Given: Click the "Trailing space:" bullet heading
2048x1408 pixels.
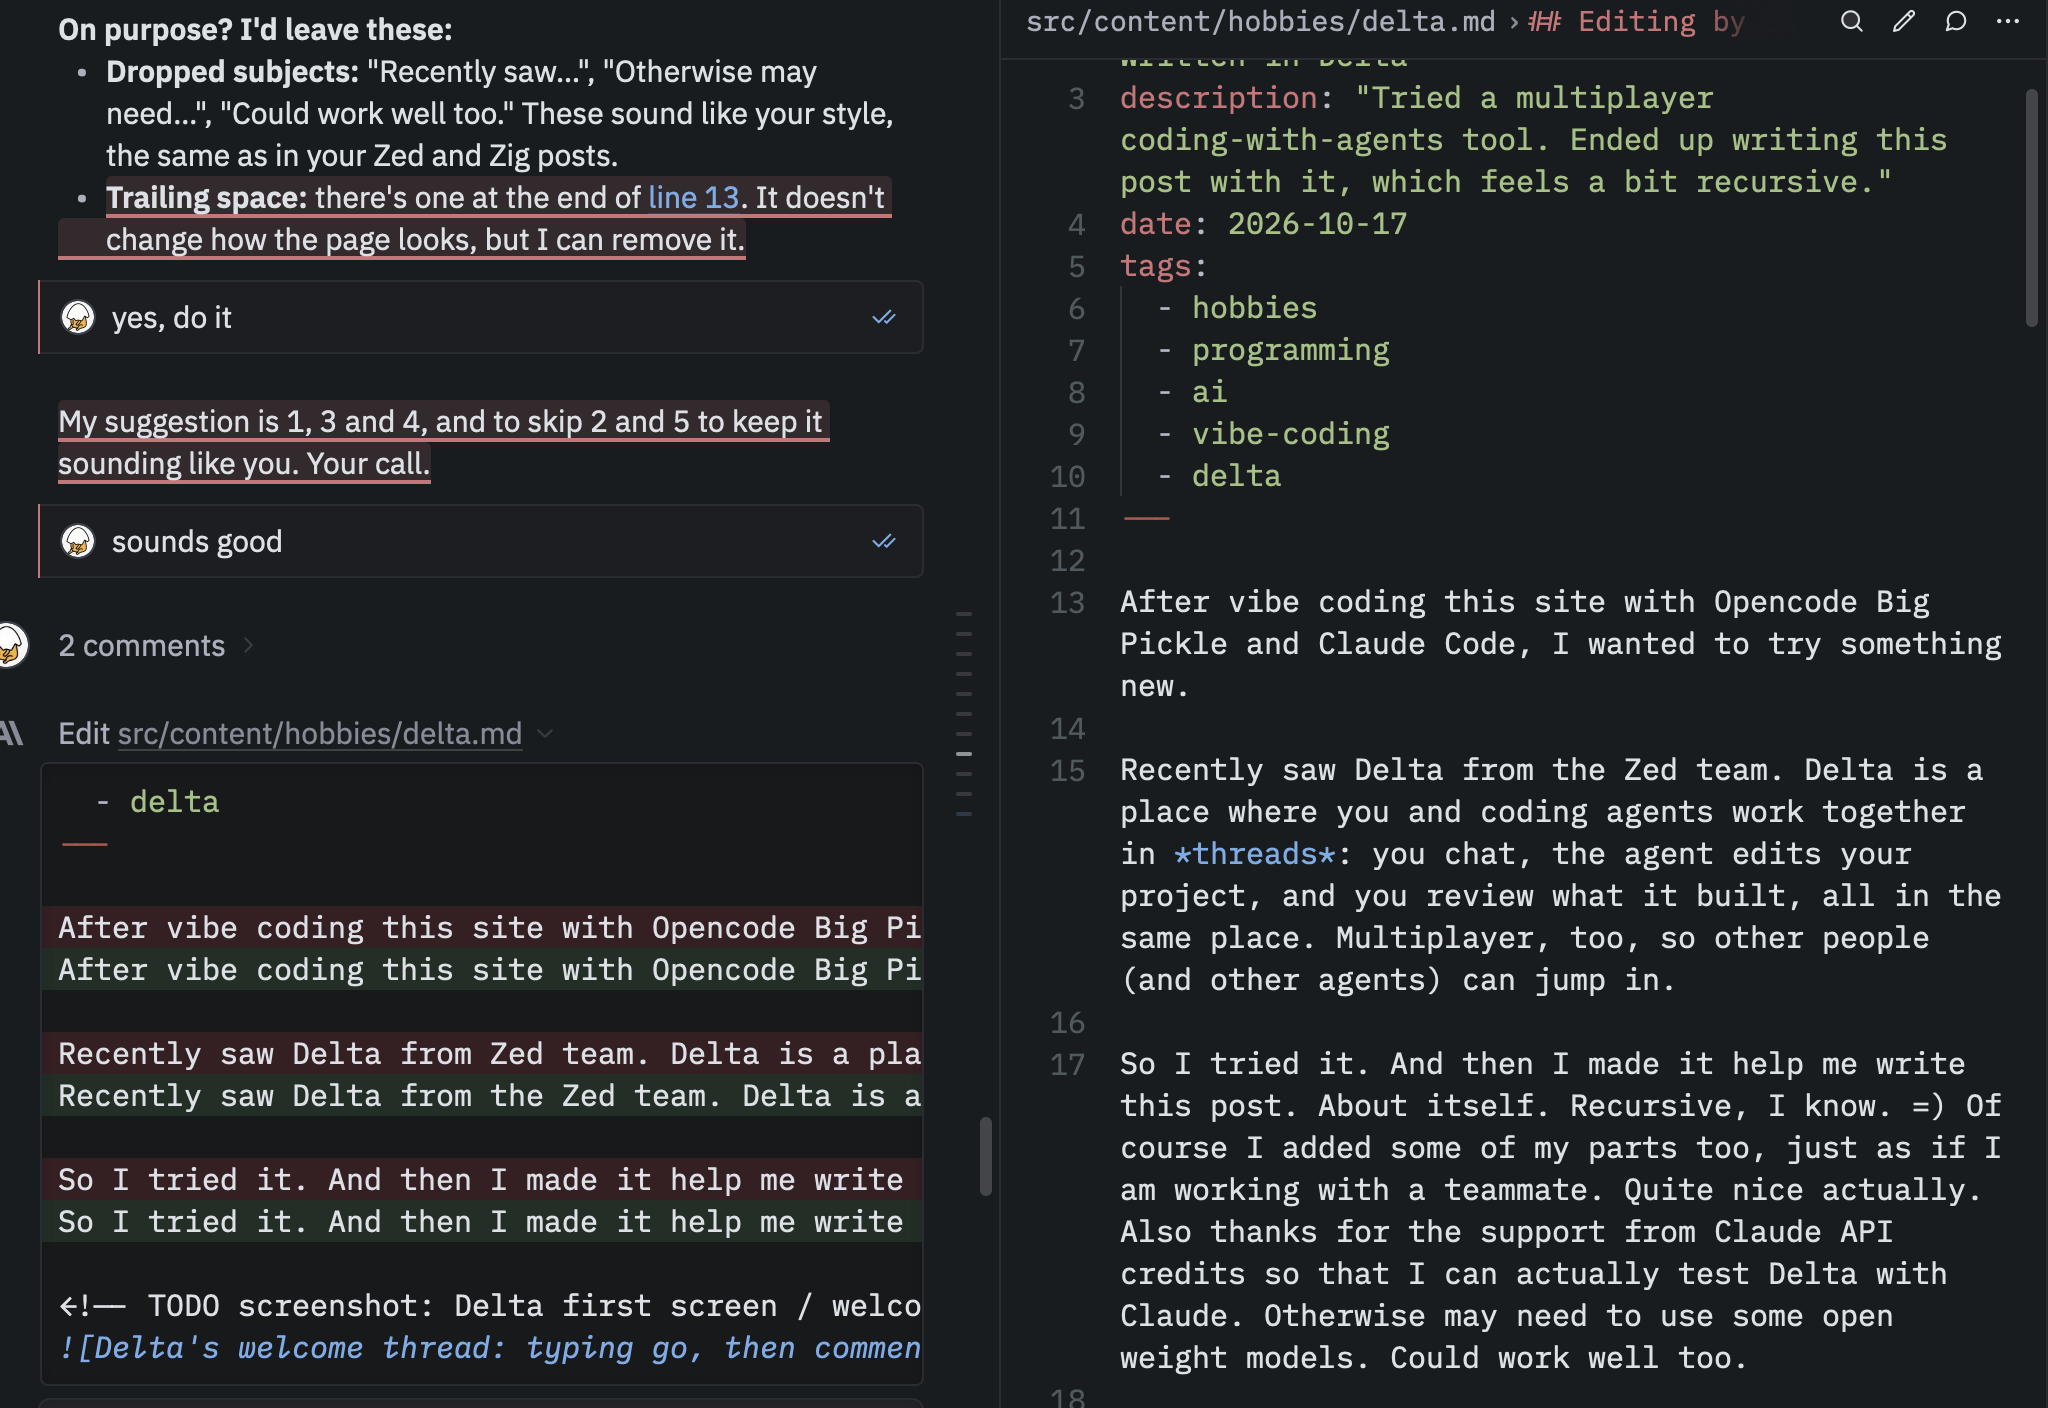Looking at the screenshot, I should tap(206, 198).
